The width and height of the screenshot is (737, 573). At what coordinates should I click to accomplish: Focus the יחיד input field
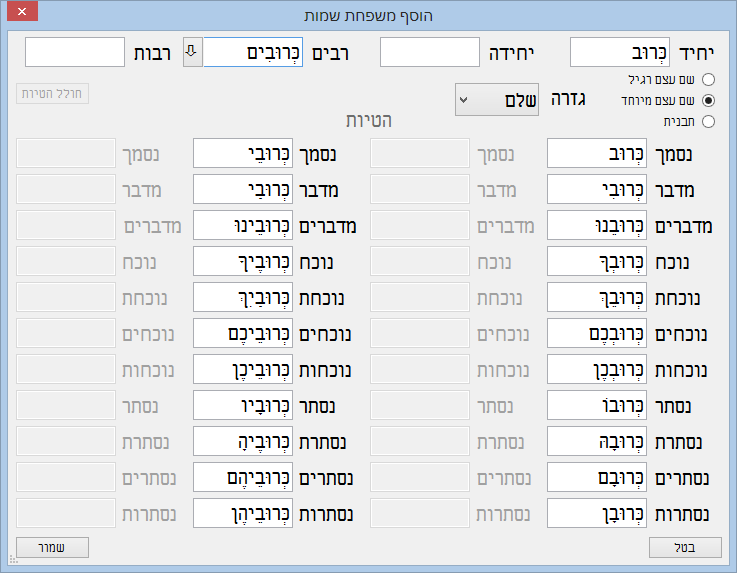coord(619,53)
